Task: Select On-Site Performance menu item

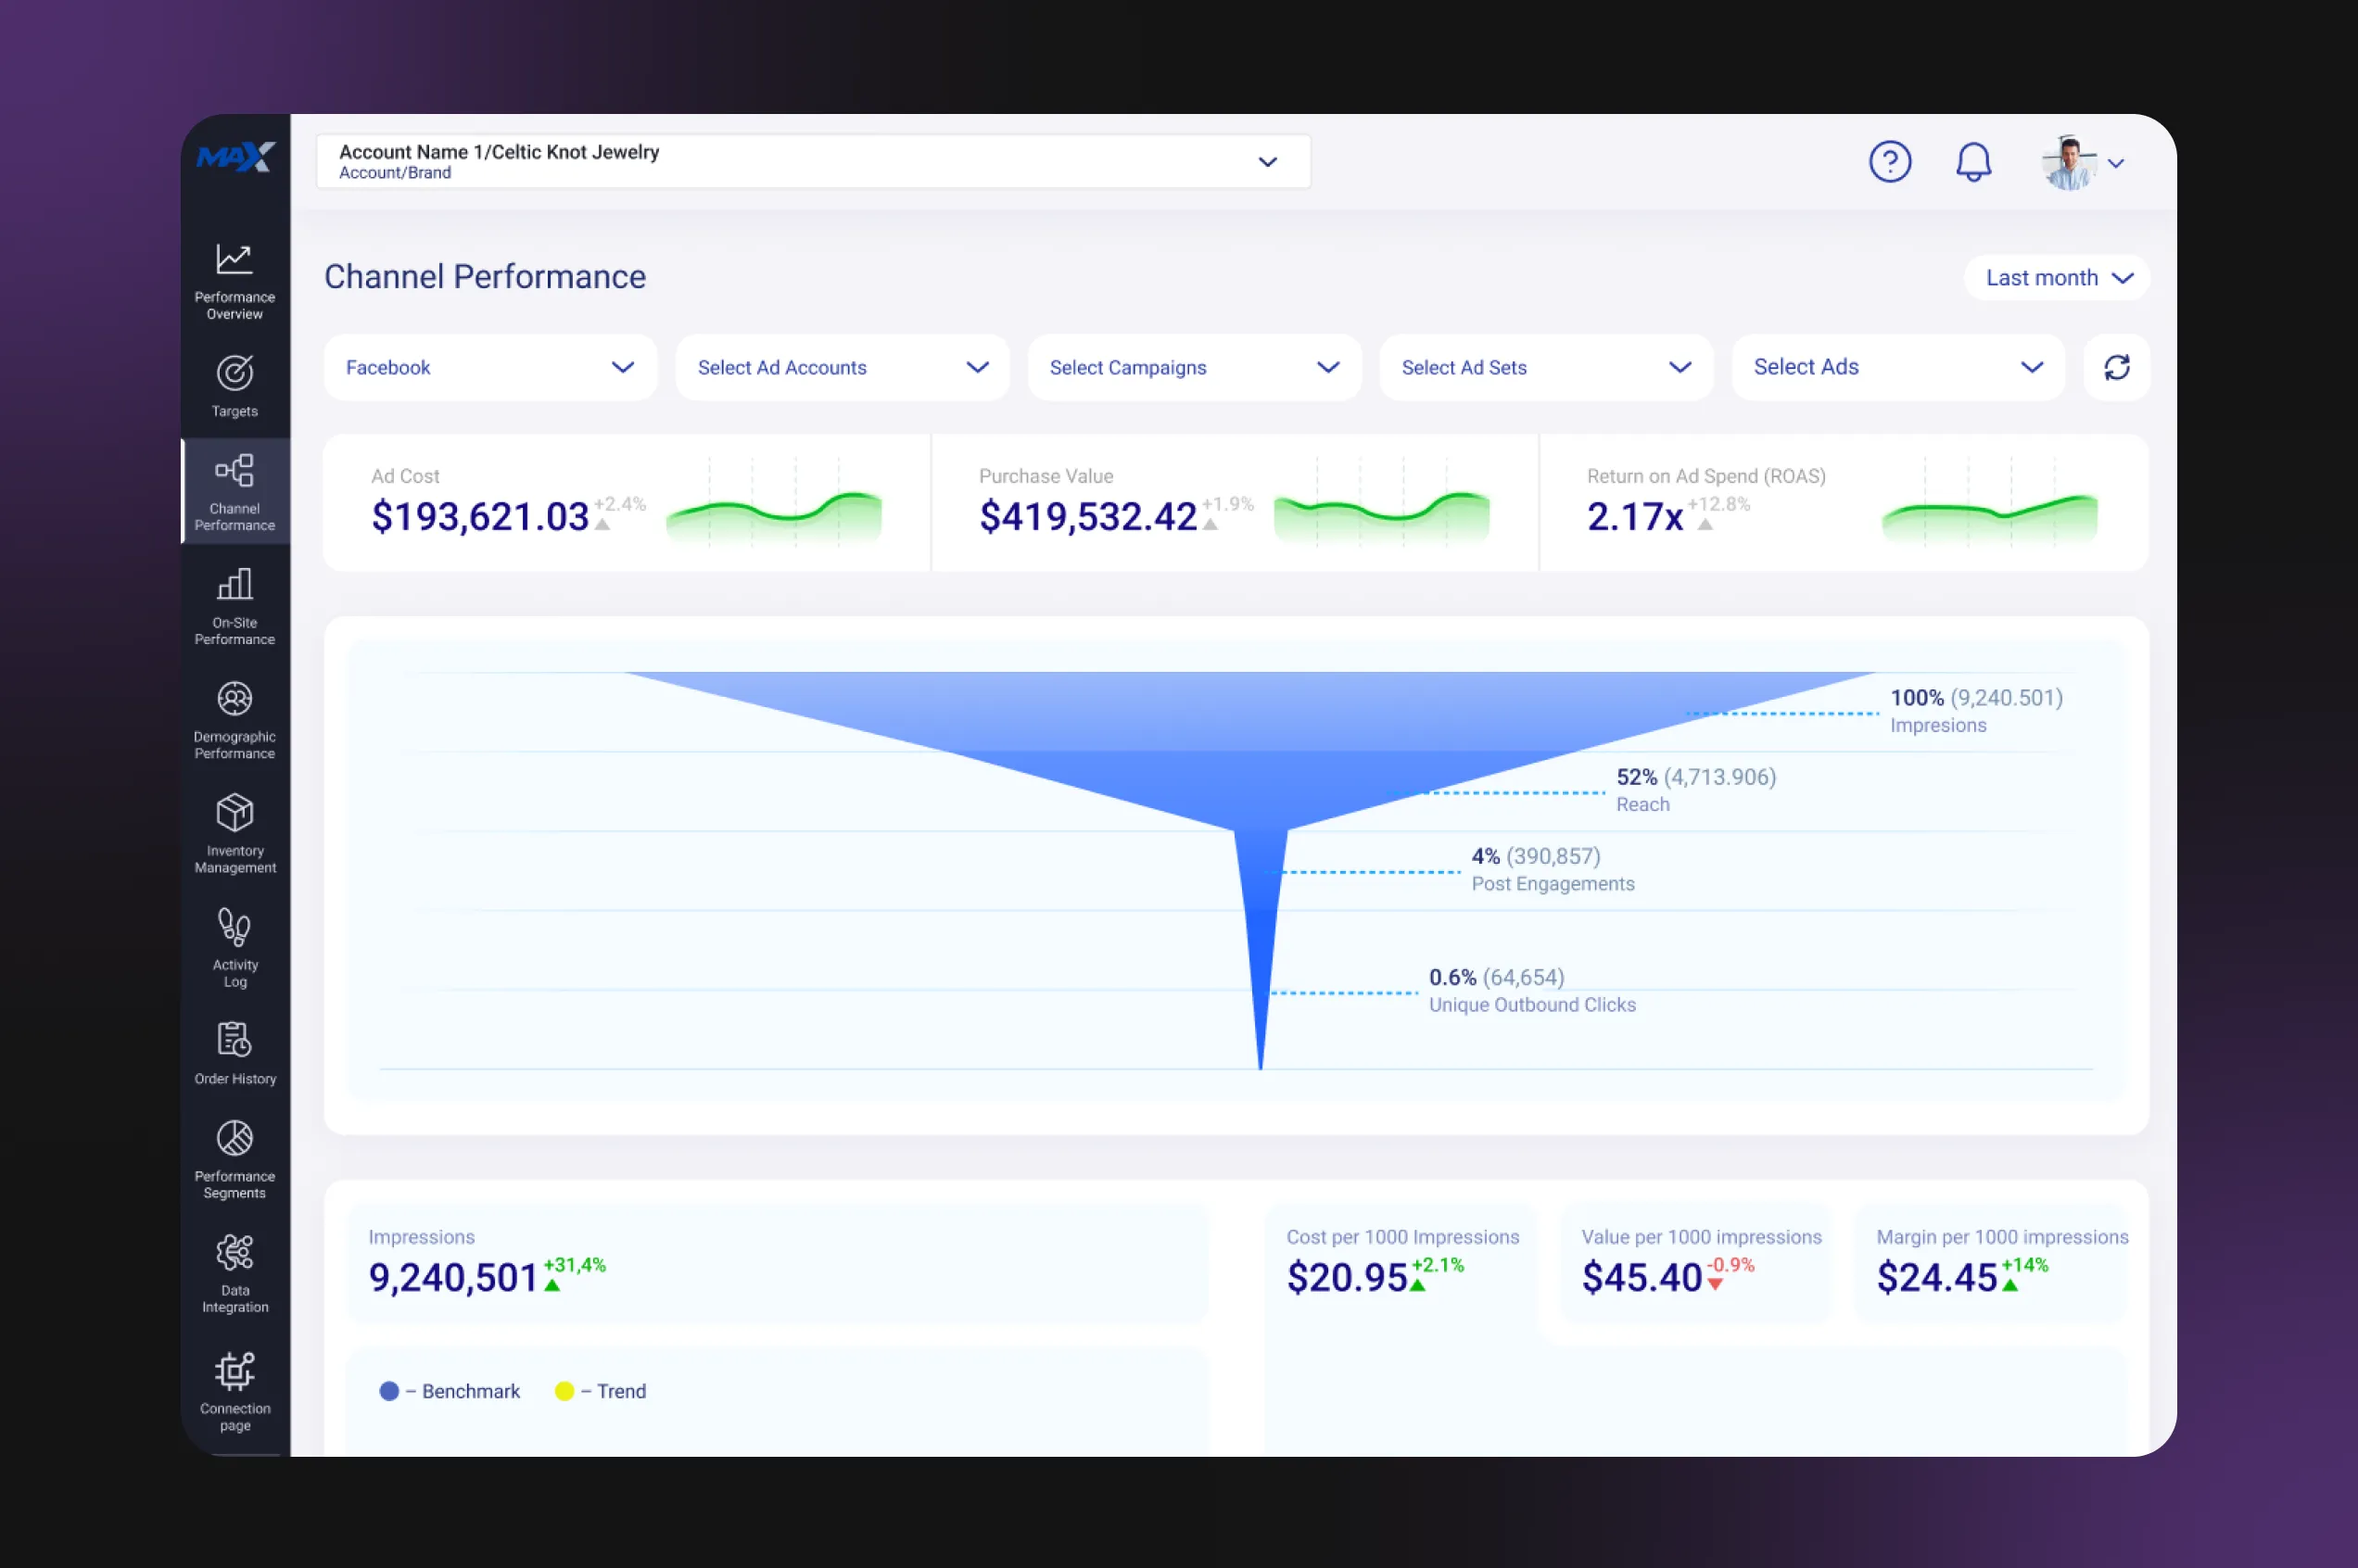Action: tap(234, 605)
